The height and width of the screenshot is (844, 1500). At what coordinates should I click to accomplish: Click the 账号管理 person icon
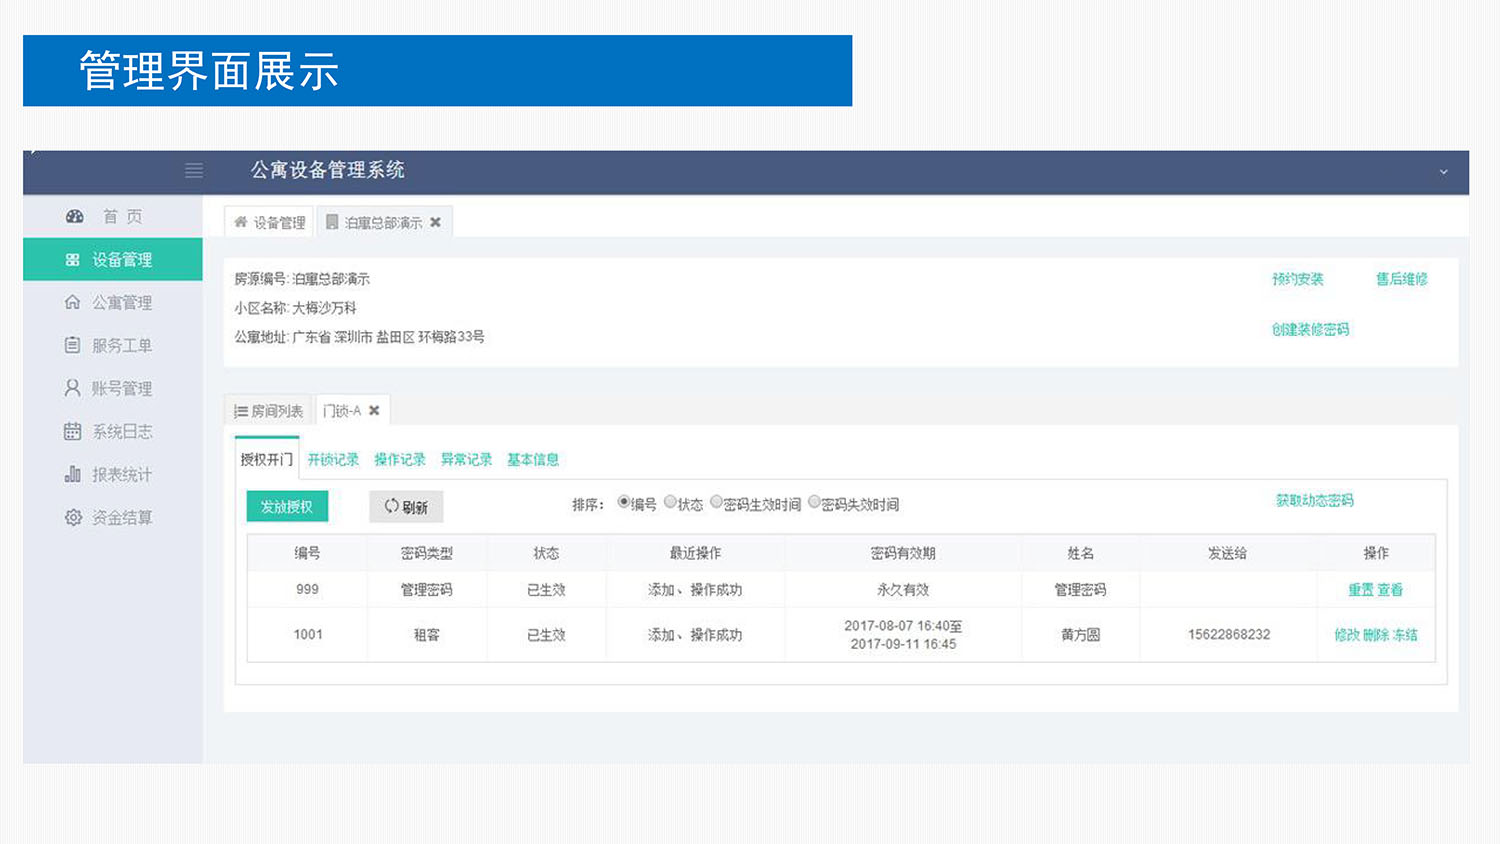click(74, 388)
